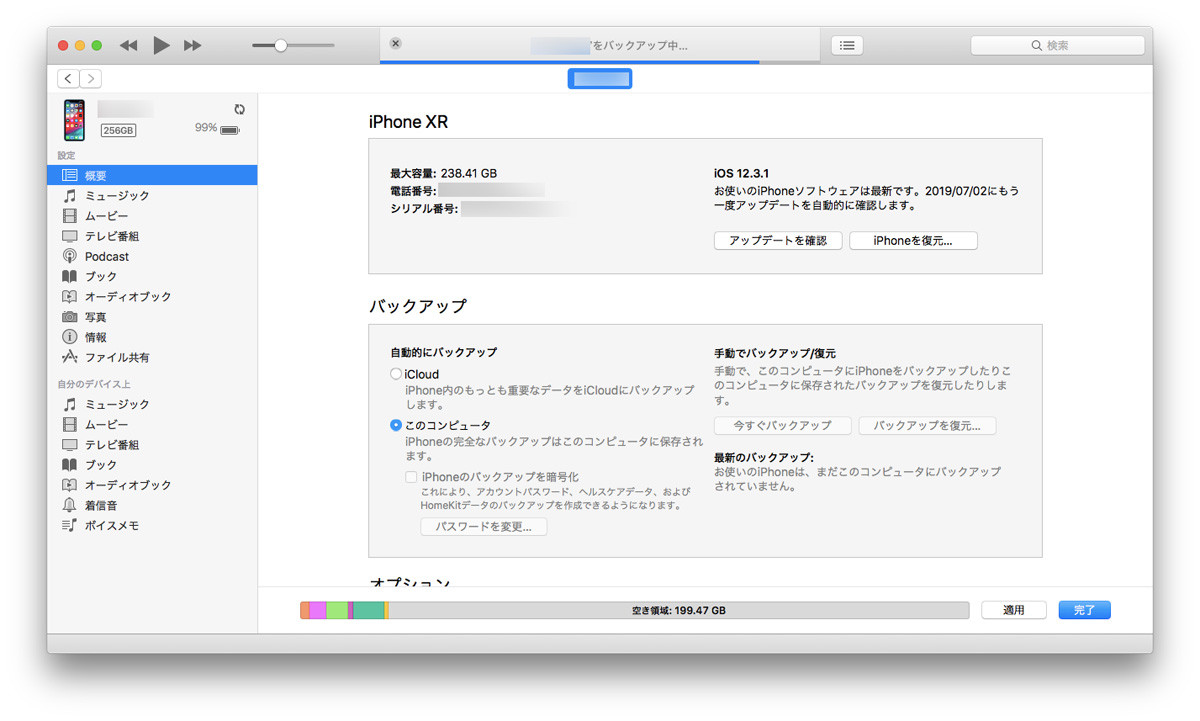Image resolution: width=1200 pixels, height=721 pixels.
Task: Open テレビ番組 under the 設定 section
Action: [x=152, y=236]
